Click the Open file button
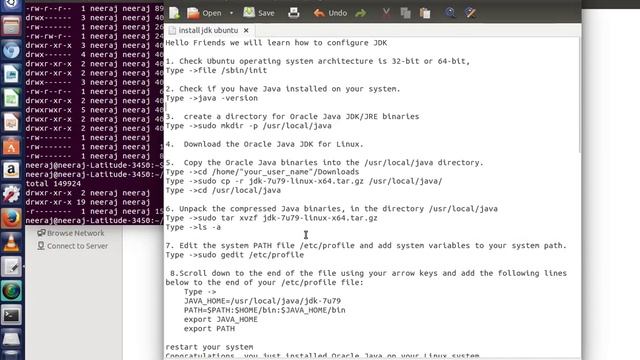Screen dimensions: 640x360 [x=204, y=13]
